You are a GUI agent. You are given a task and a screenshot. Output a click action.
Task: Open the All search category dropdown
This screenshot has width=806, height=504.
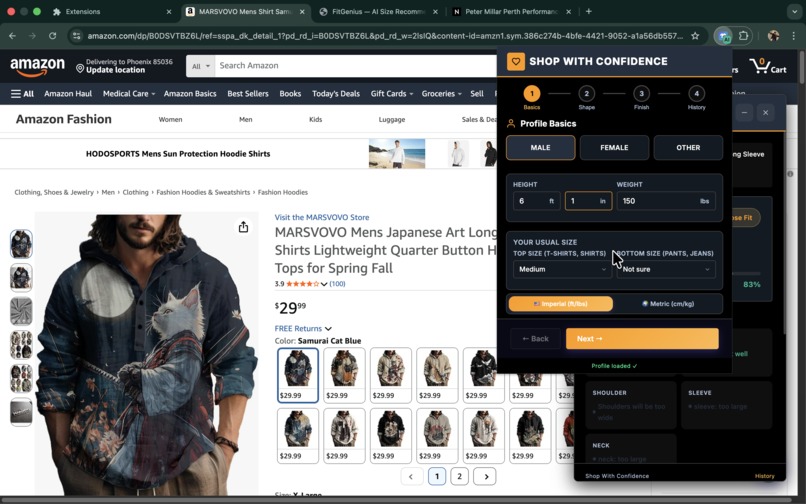(200, 66)
